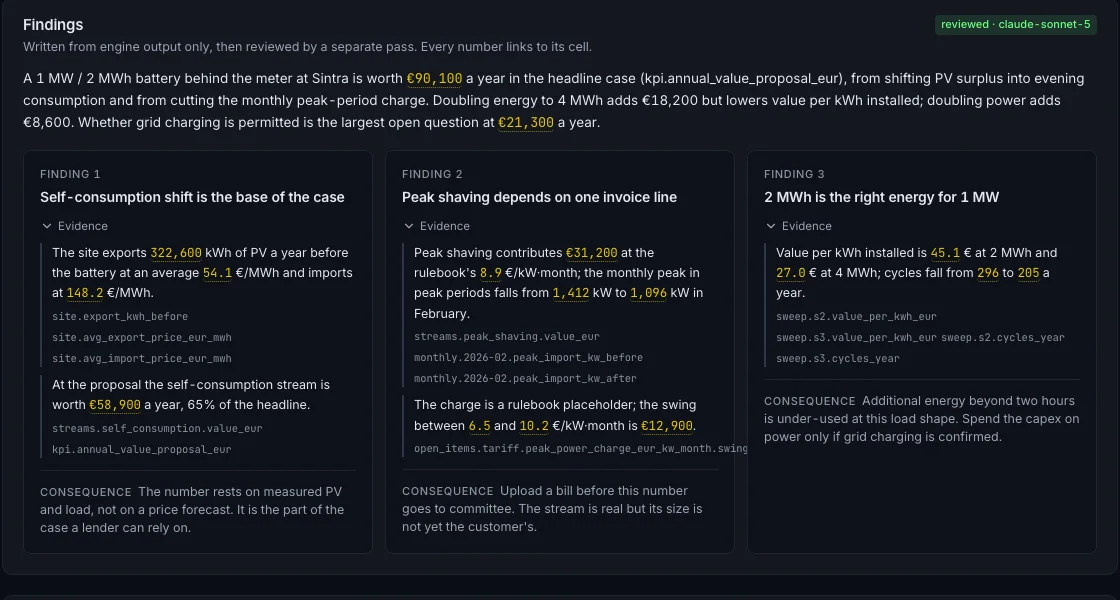Viewport: 1120px width, 600px height.
Task: Open the €21,300 grid charging value link
Action: pyautogui.click(x=526, y=122)
